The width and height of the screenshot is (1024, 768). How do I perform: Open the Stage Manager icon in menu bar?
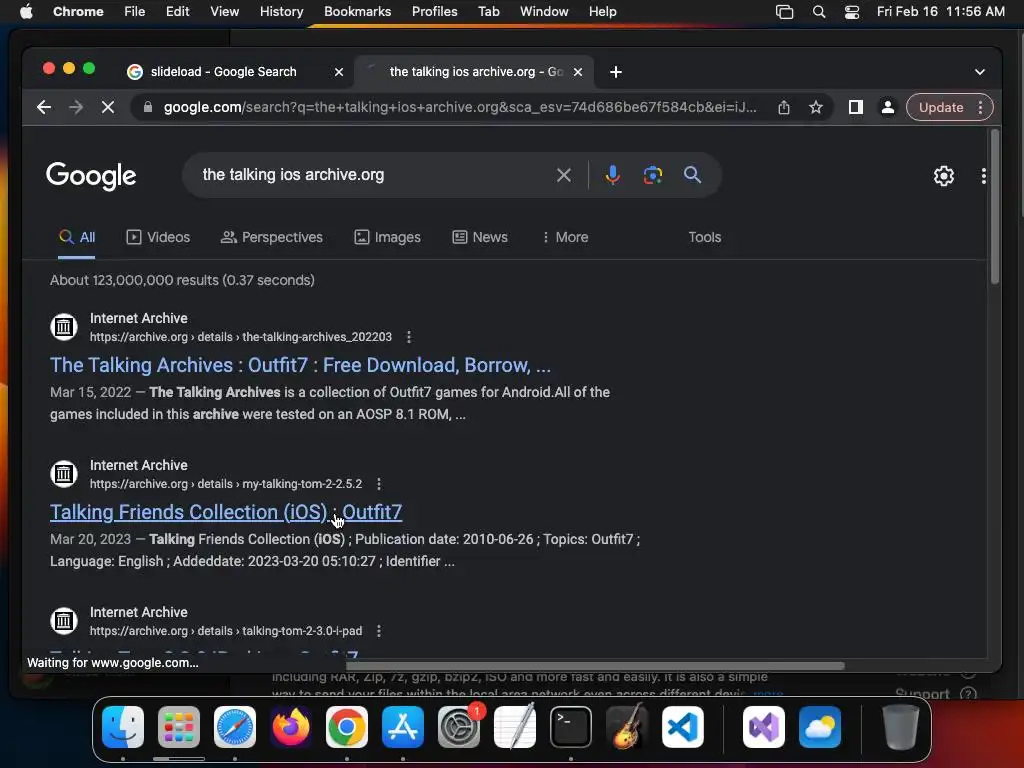click(x=784, y=12)
